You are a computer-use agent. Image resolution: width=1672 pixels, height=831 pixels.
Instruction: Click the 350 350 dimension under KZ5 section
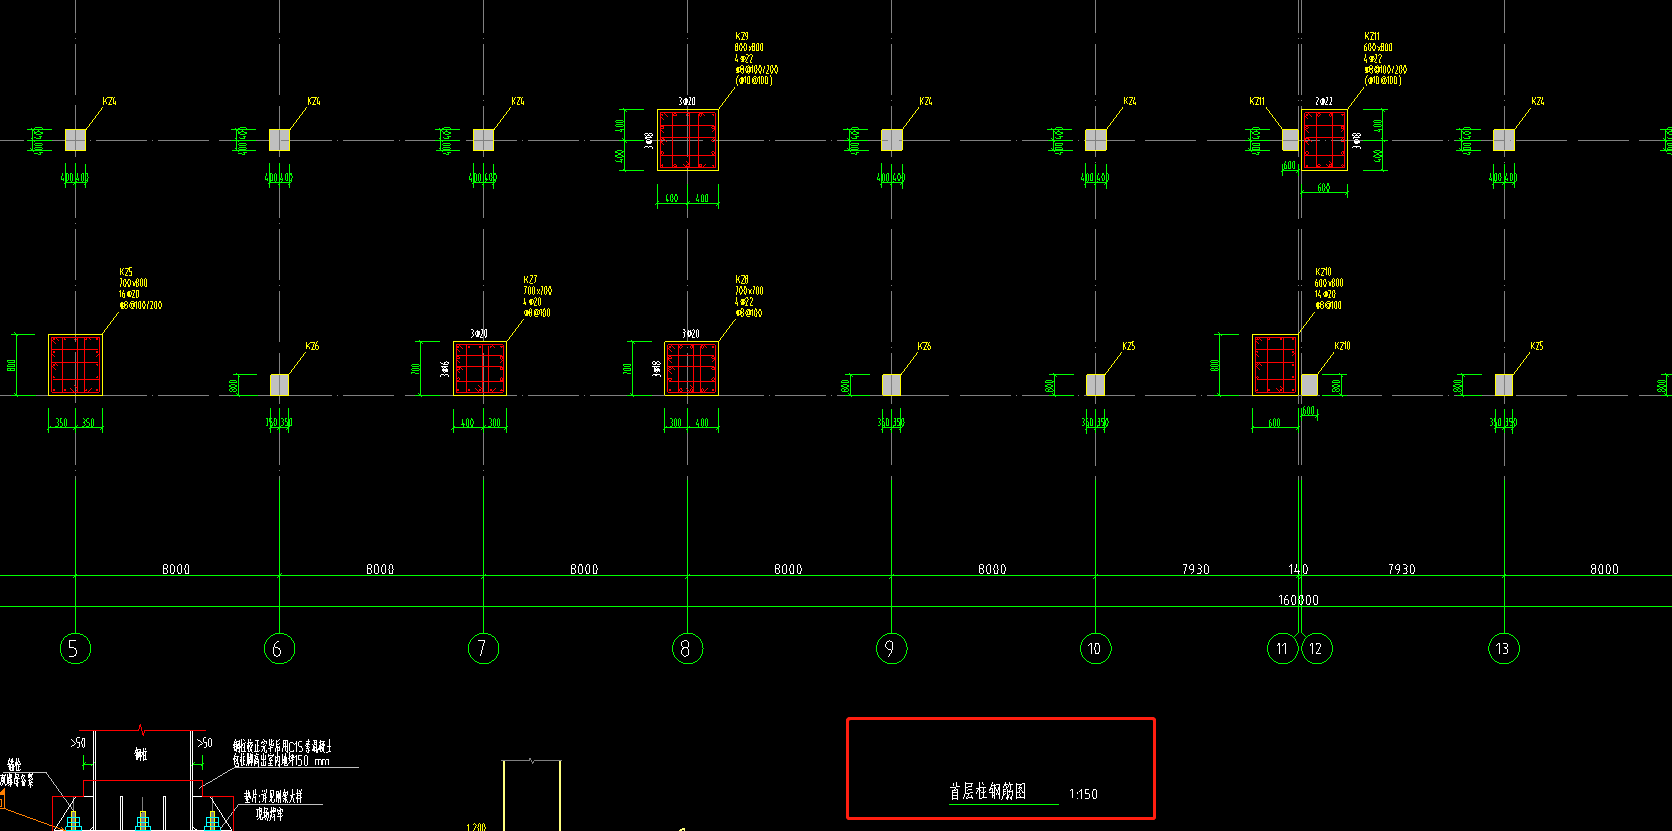point(75,423)
